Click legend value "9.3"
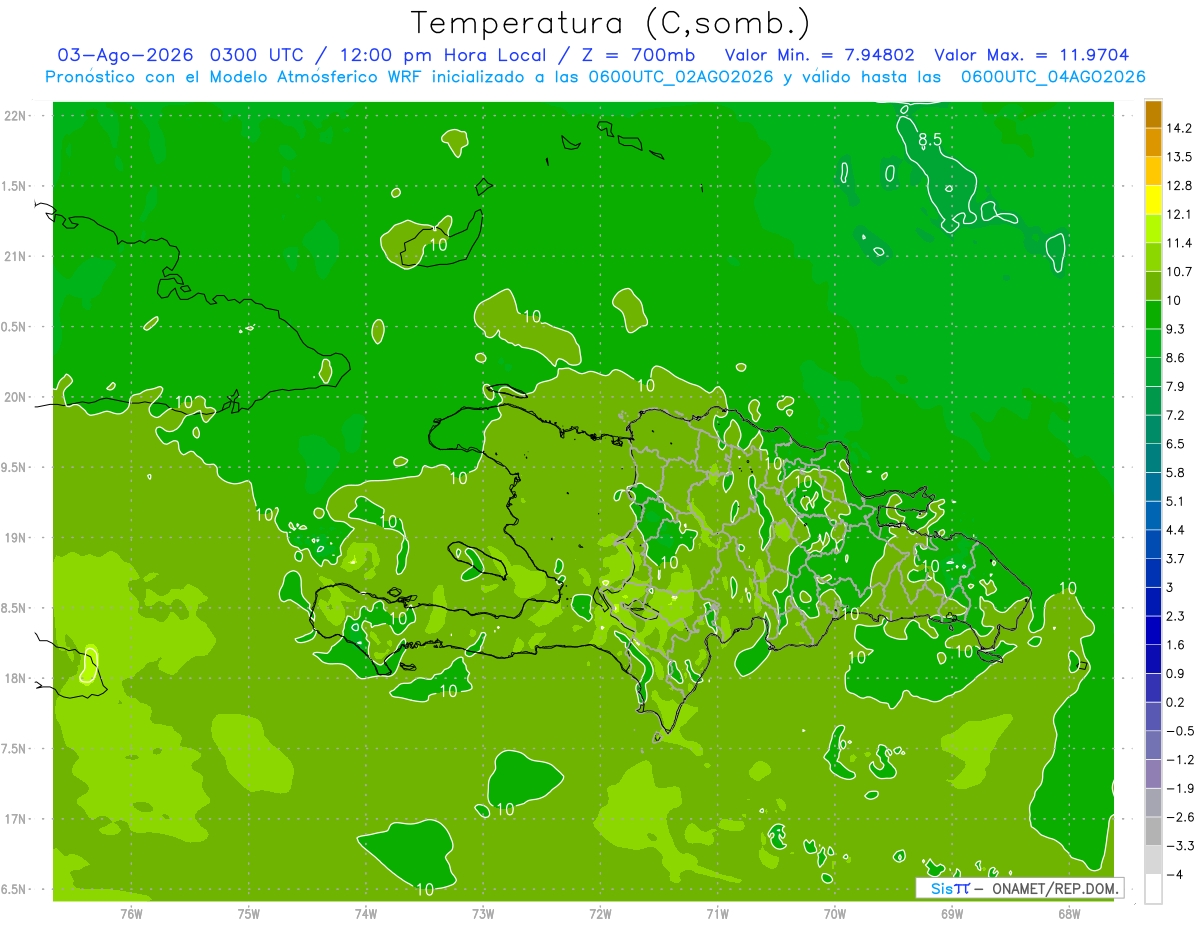 (1176, 329)
